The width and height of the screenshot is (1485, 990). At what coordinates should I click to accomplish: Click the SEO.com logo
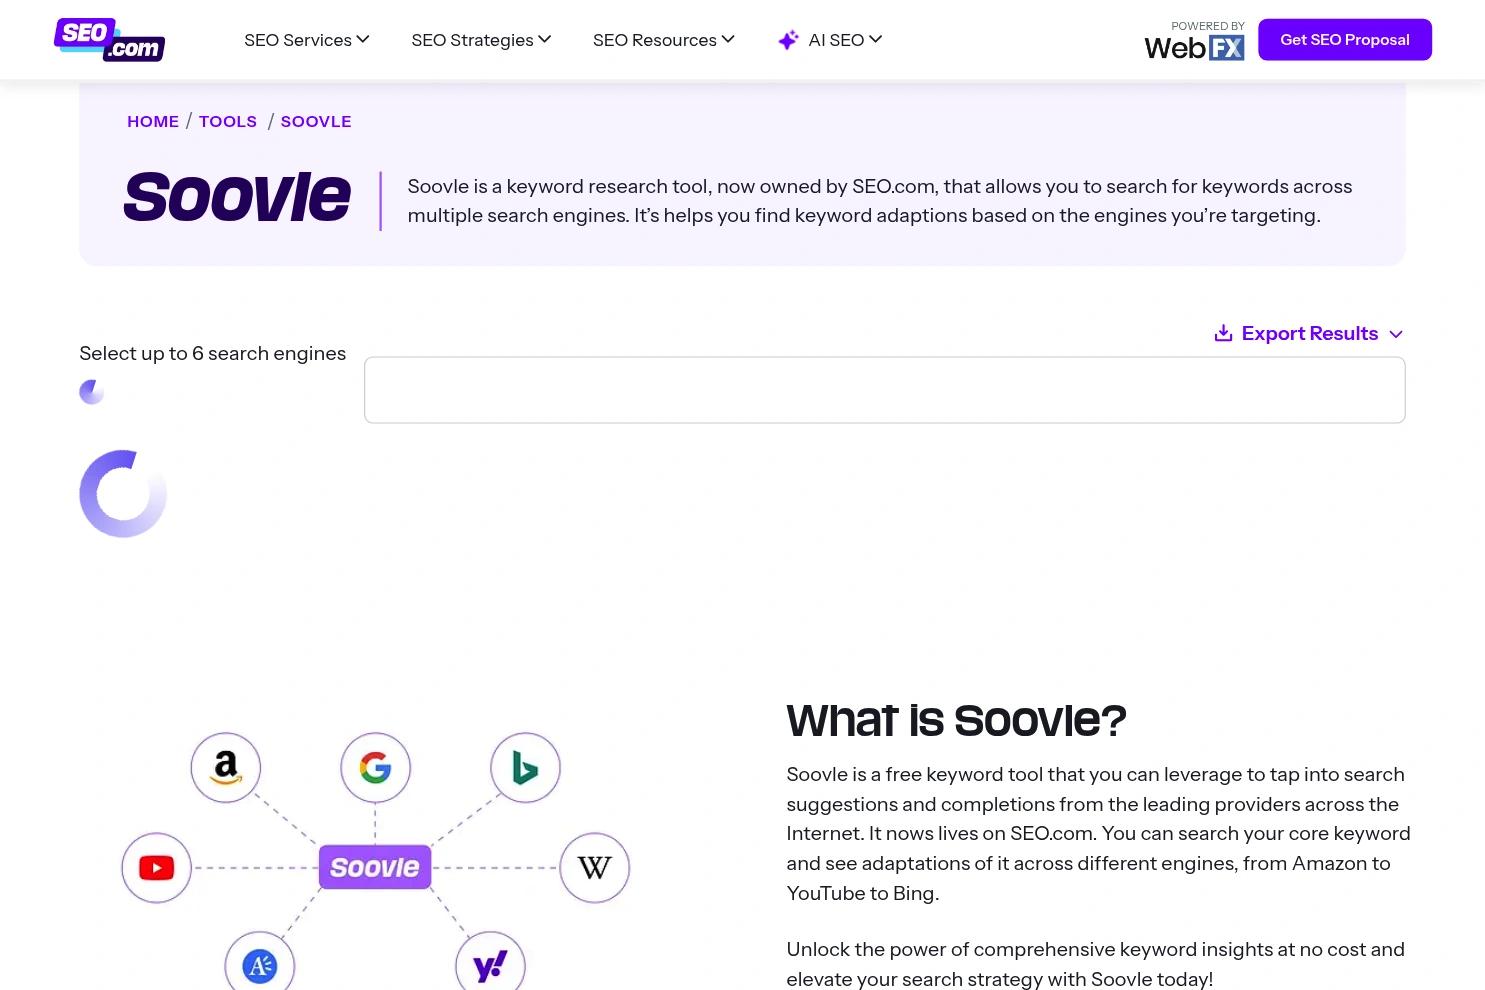pos(109,40)
